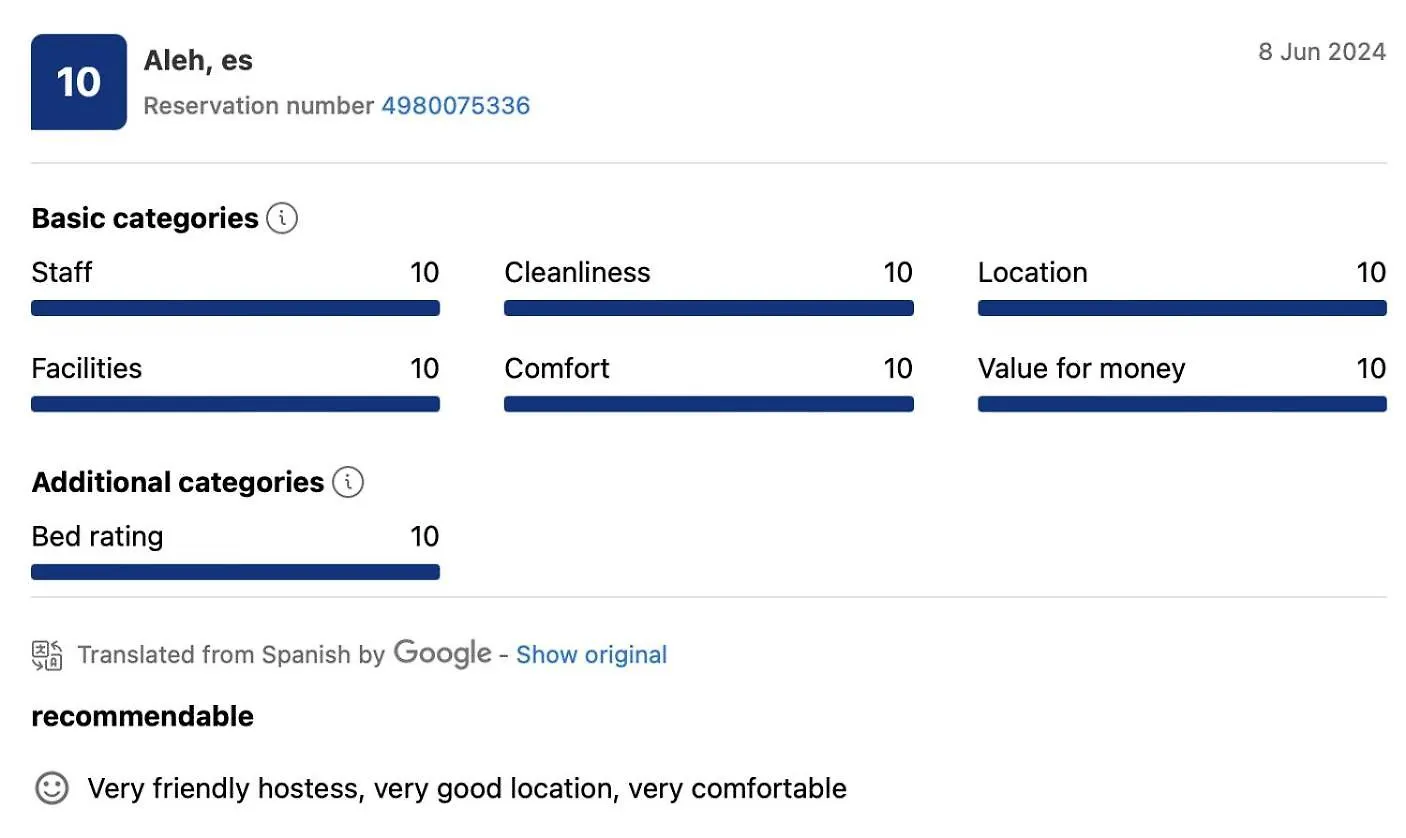Open reservation number 4980075336 link

tap(456, 105)
